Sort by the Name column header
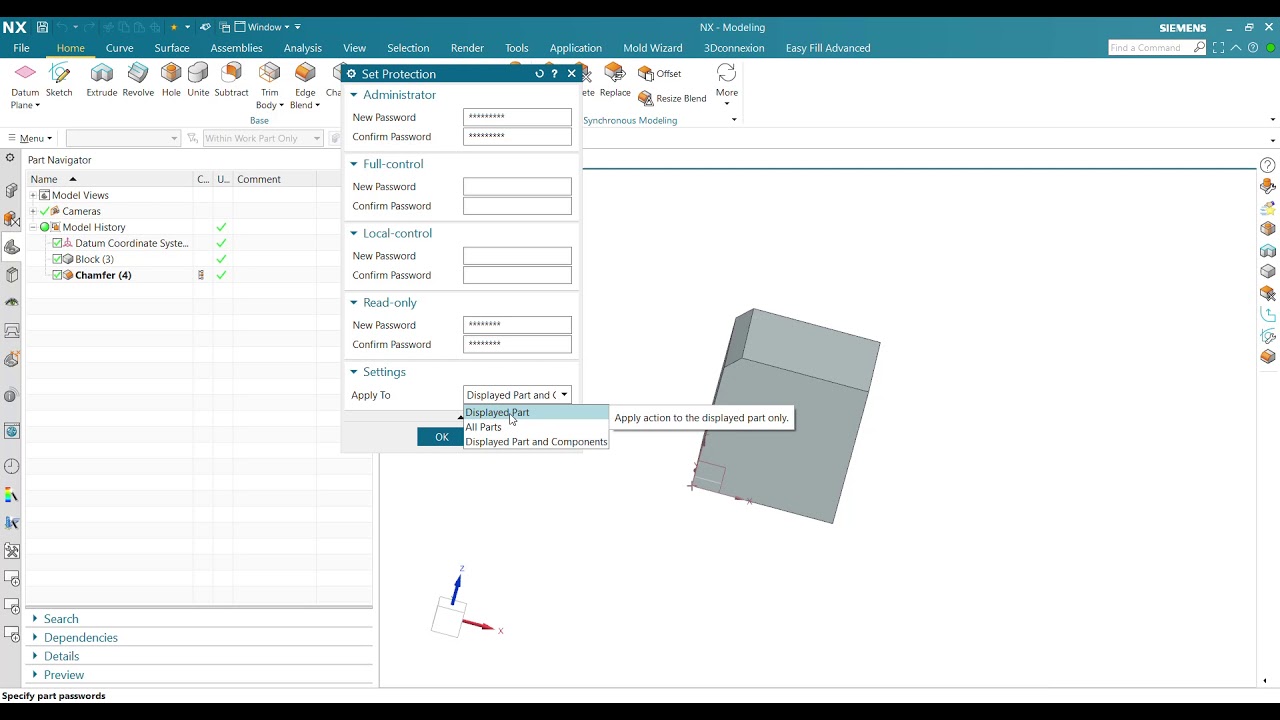 tap(110, 179)
